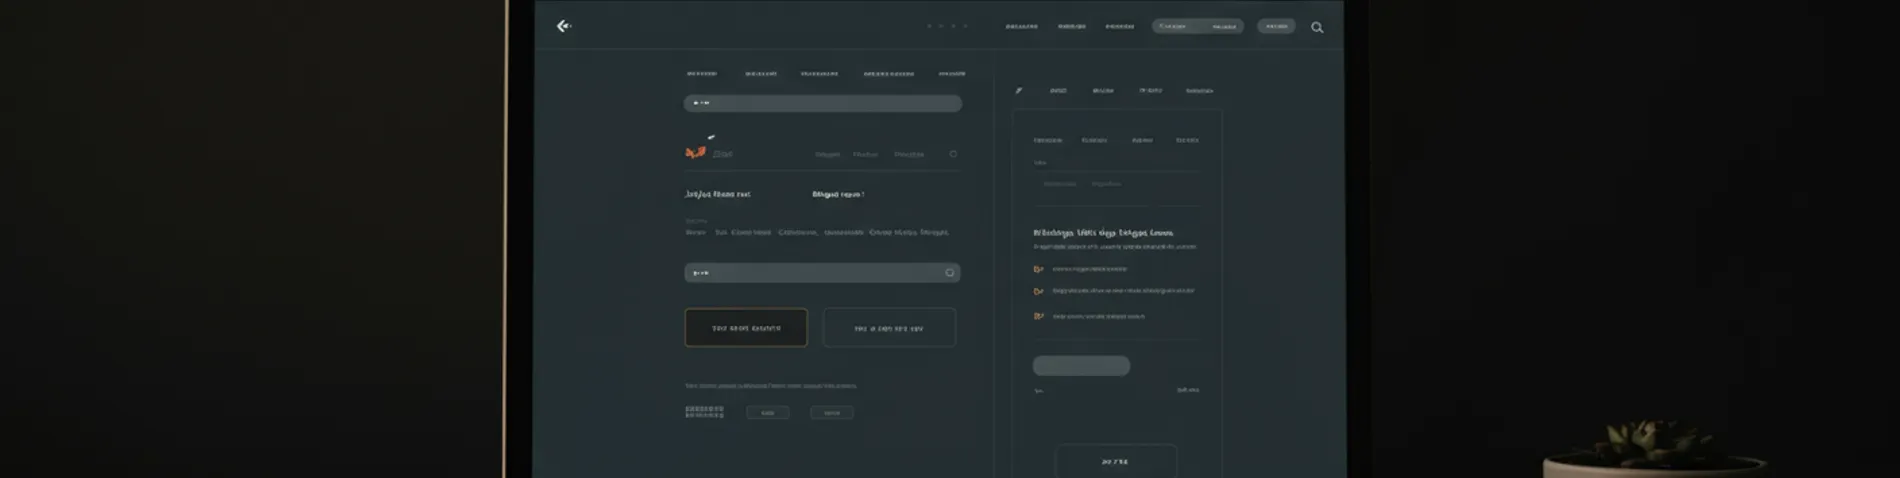Click the grey-outlined button beside the orange-outlined one
This screenshot has height=478, width=1900.
tap(889, 327)
